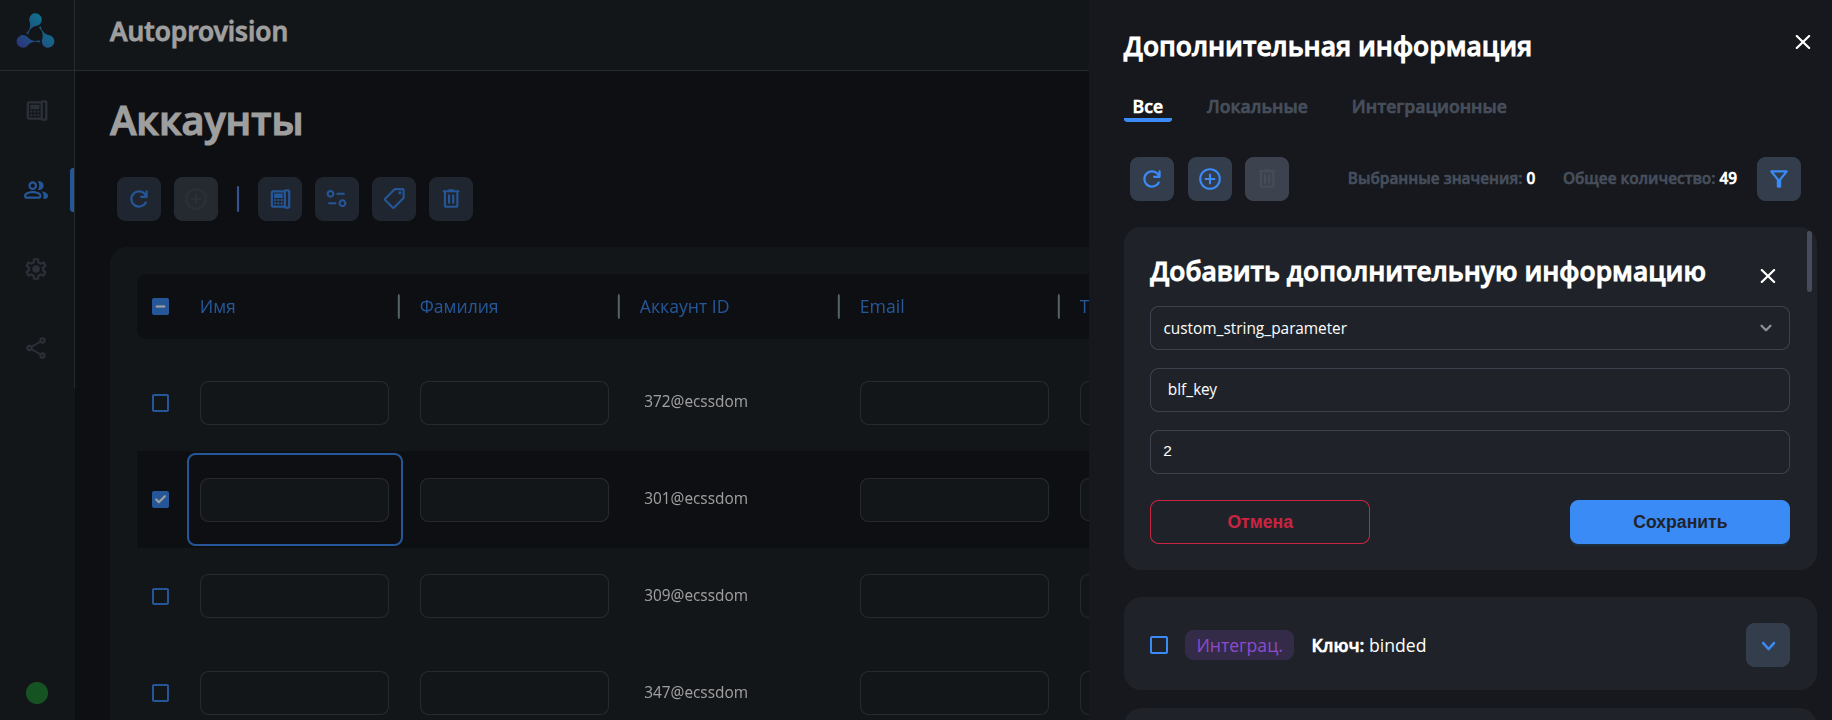1832x720 pixels.
Task: Click the sliders settings icon in the accounts toolbar
Action: click(x=337, y=199)
